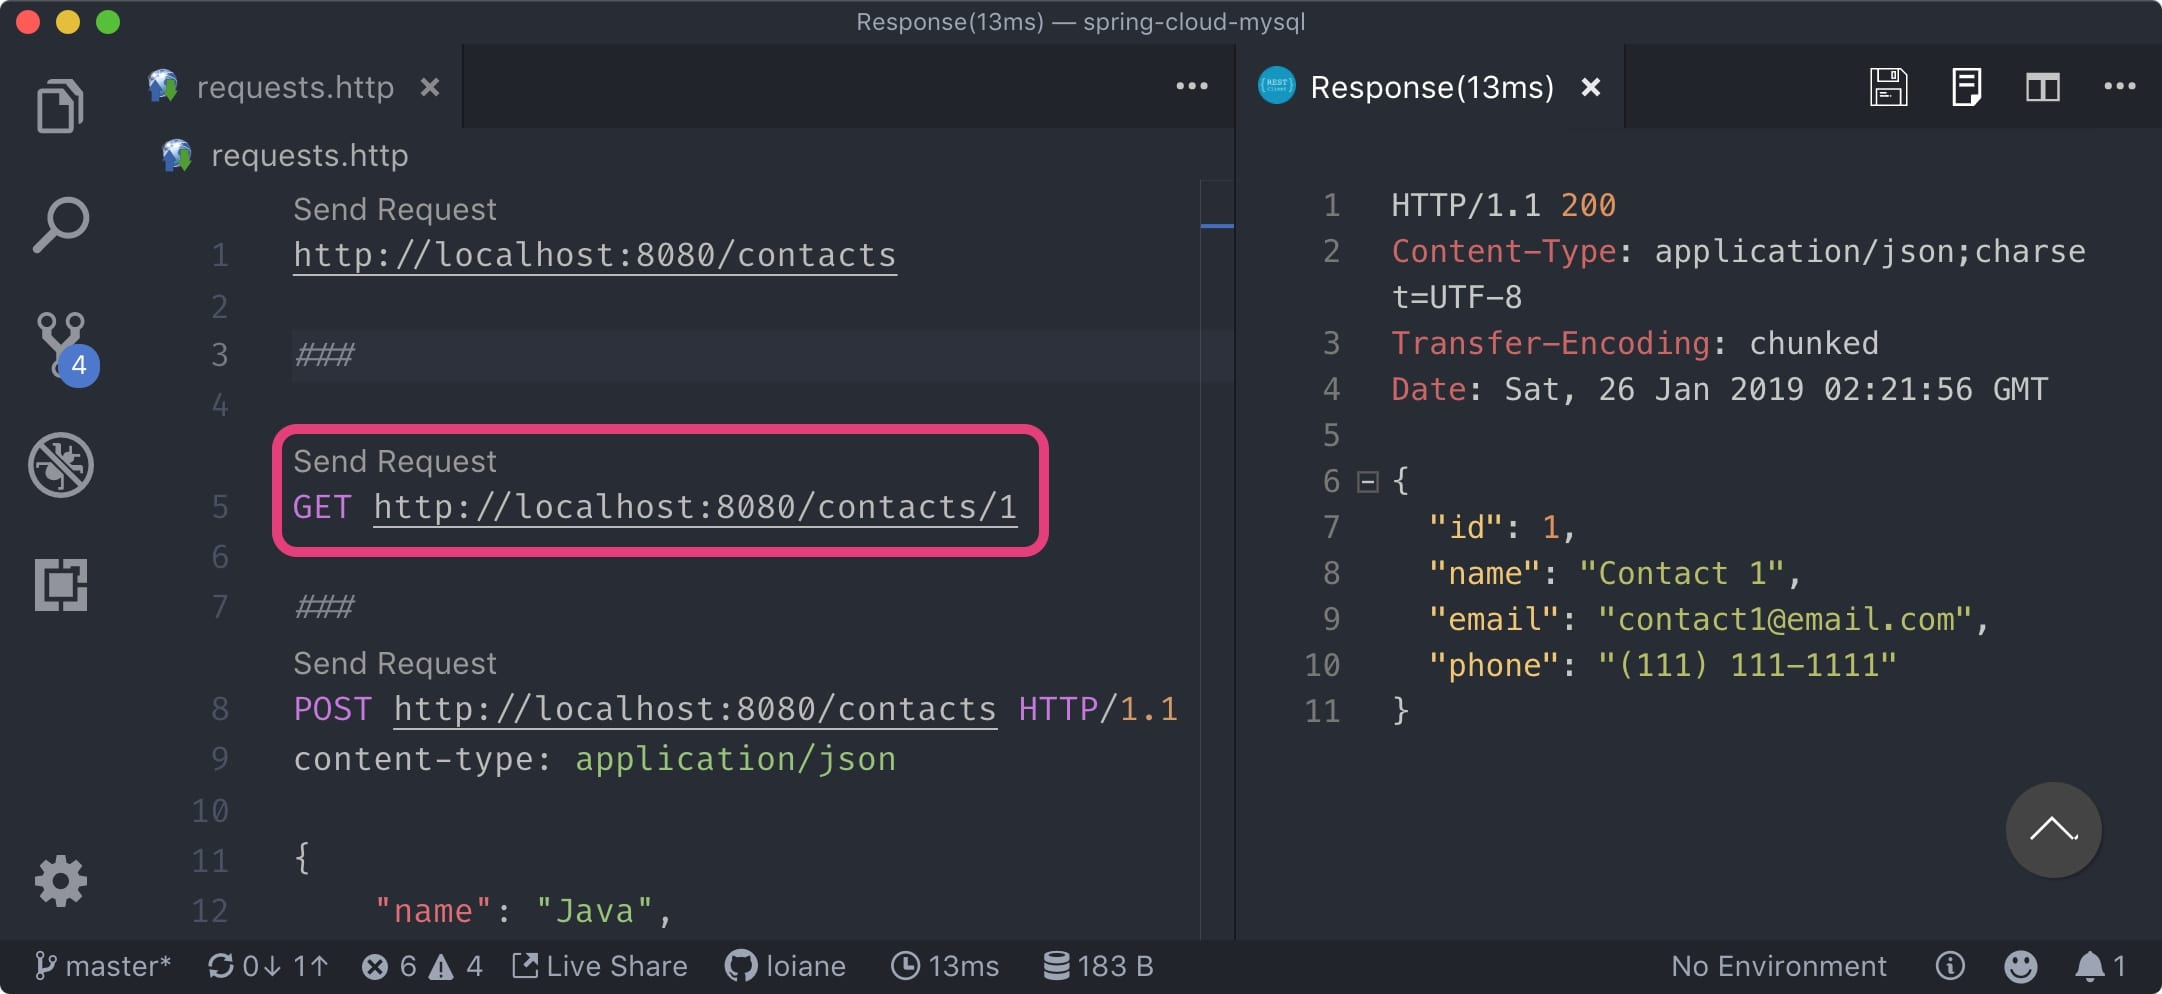This screenshot has width=2162, height=994.
Task: Open notifications from the bell icon
Action: pos(2090,965)
